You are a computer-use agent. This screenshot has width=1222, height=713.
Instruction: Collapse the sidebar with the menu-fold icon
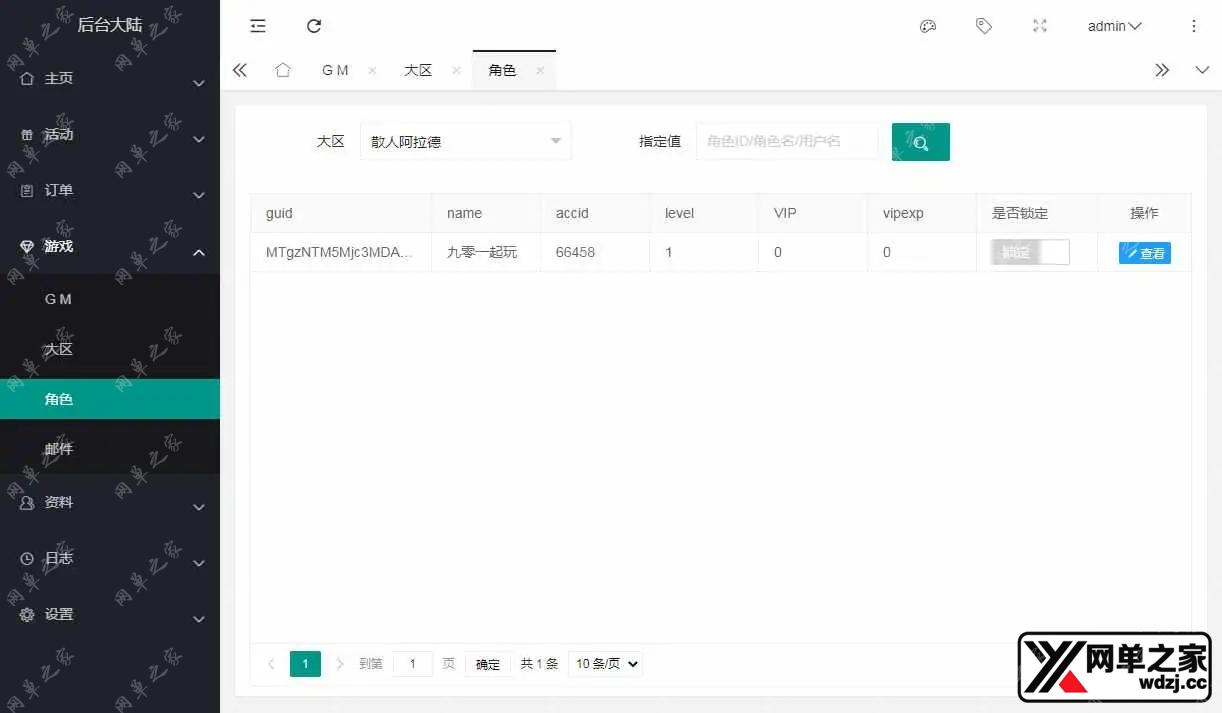tap(258, 26)
